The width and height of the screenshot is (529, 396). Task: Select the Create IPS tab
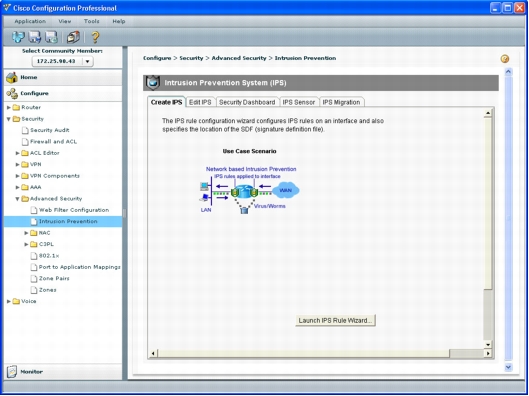pos(166,102)
